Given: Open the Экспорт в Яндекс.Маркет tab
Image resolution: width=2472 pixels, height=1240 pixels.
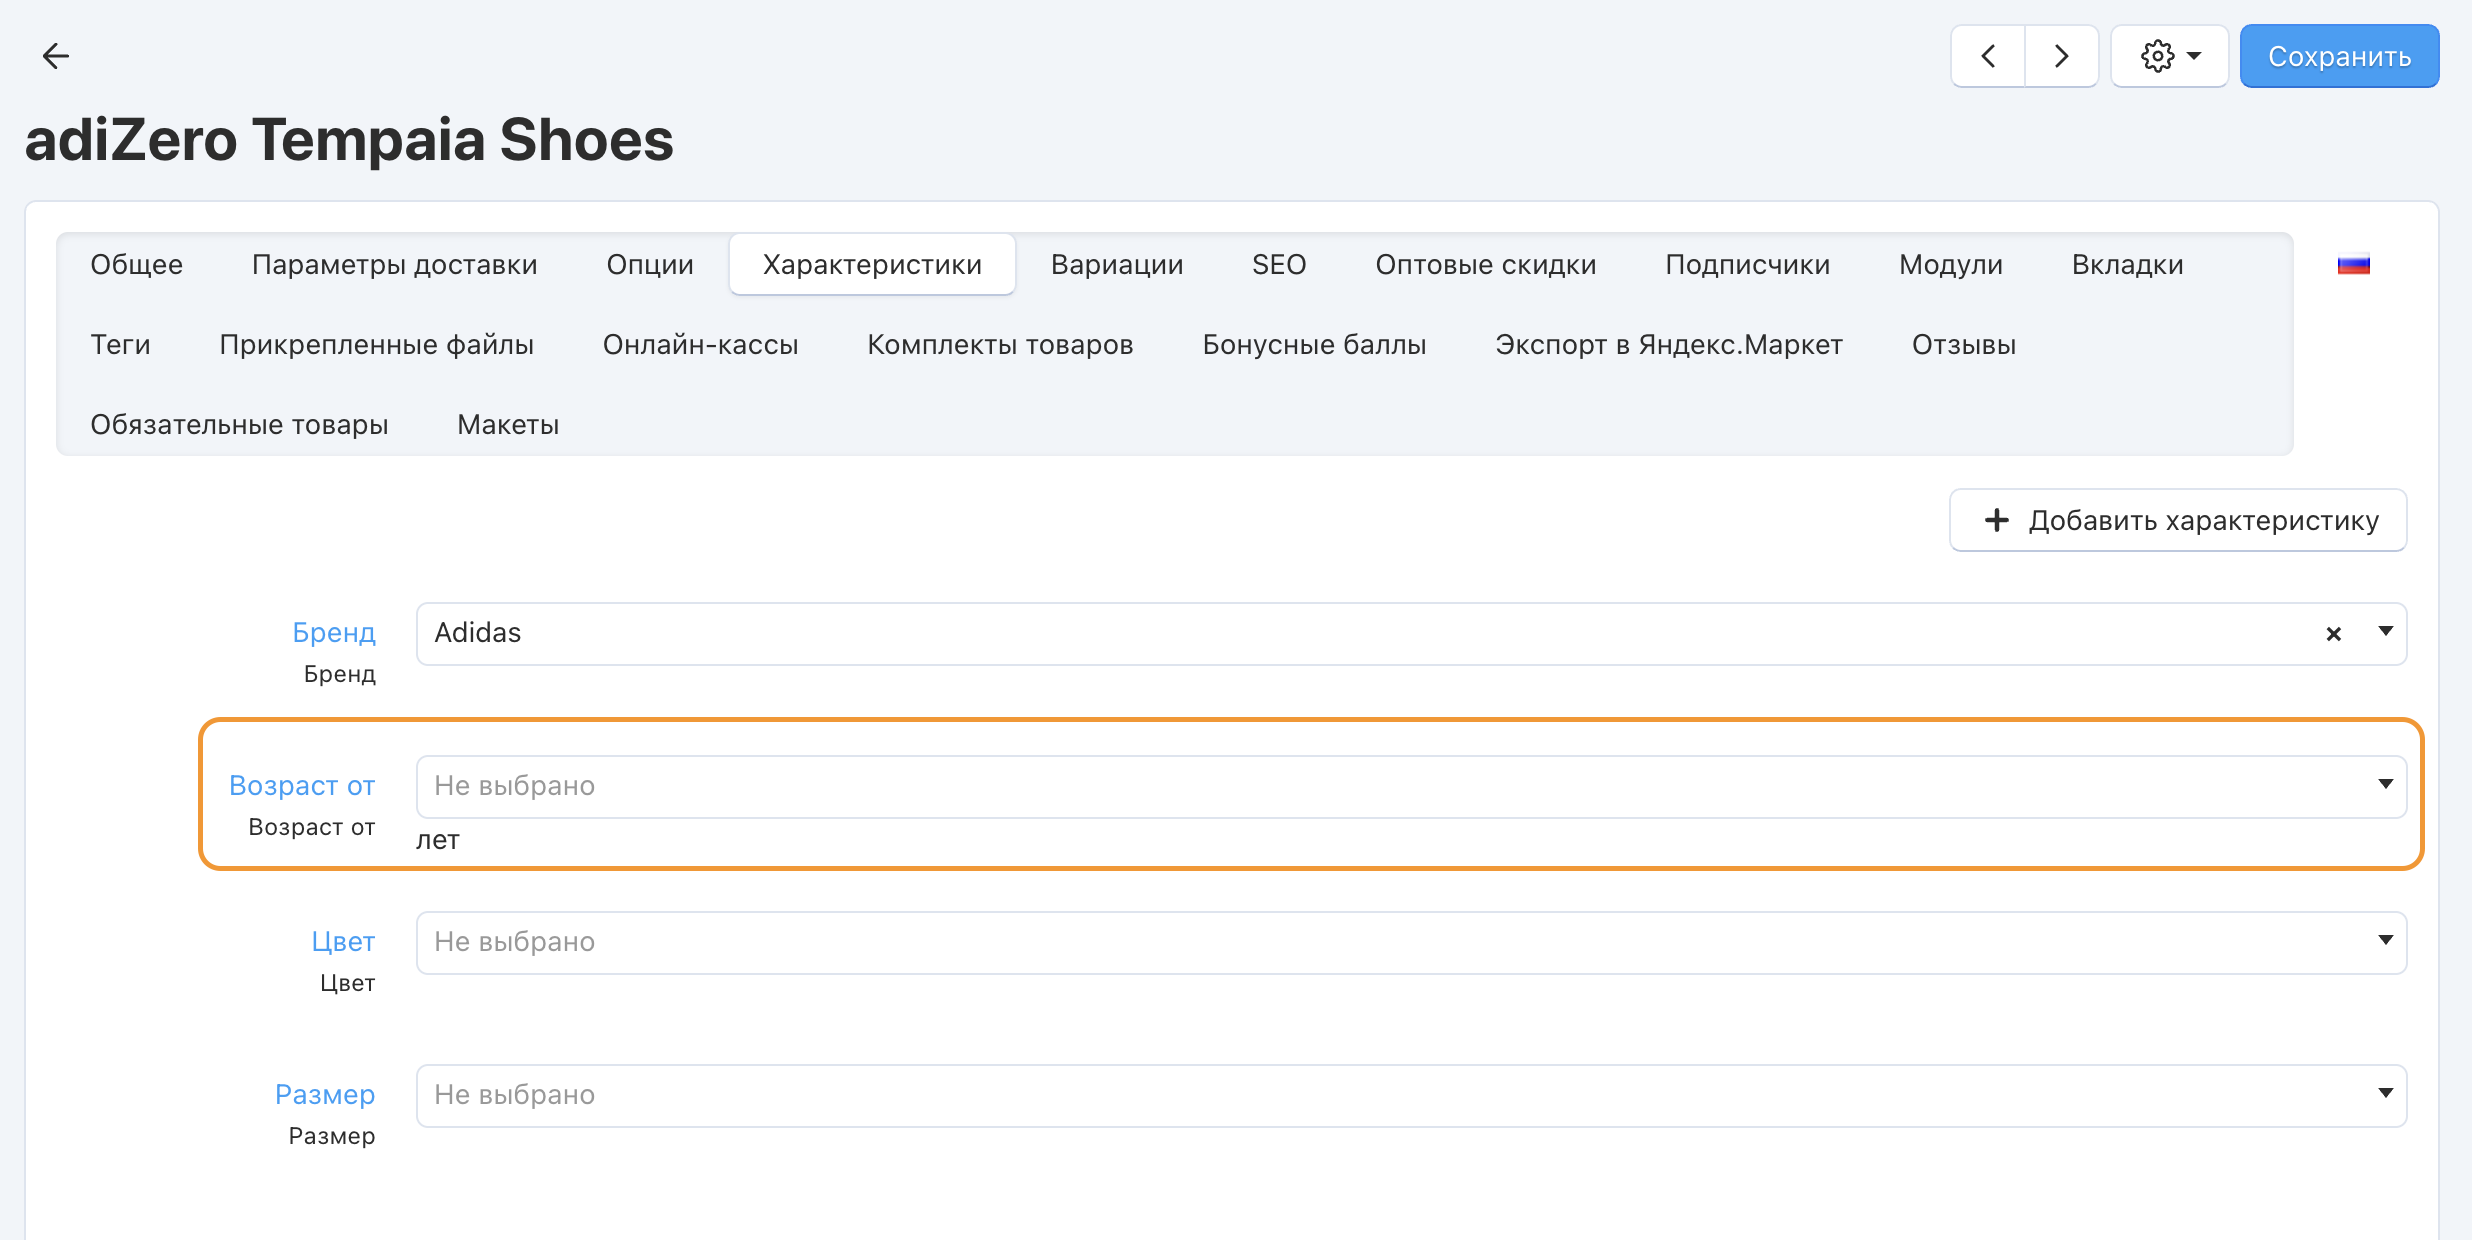Looking at the screenshot, I should tap(1668, 345).
